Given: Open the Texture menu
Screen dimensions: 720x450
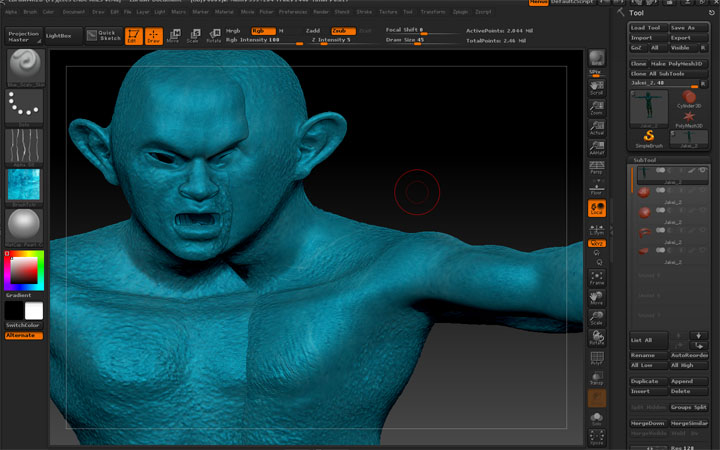Looking at the screenshot, I should tap(387, 12).
